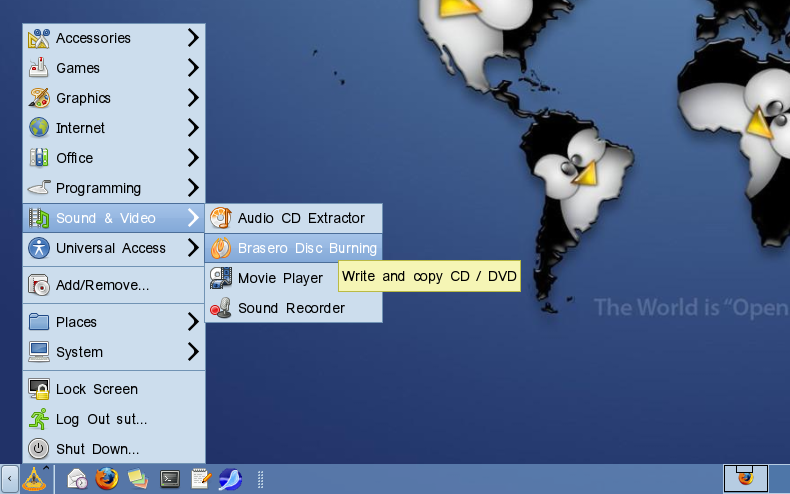Image resolution: width=790 pixels, height=494 pixels.
Task: Expand the Office submenu arrow
Action: coord(193,158)
